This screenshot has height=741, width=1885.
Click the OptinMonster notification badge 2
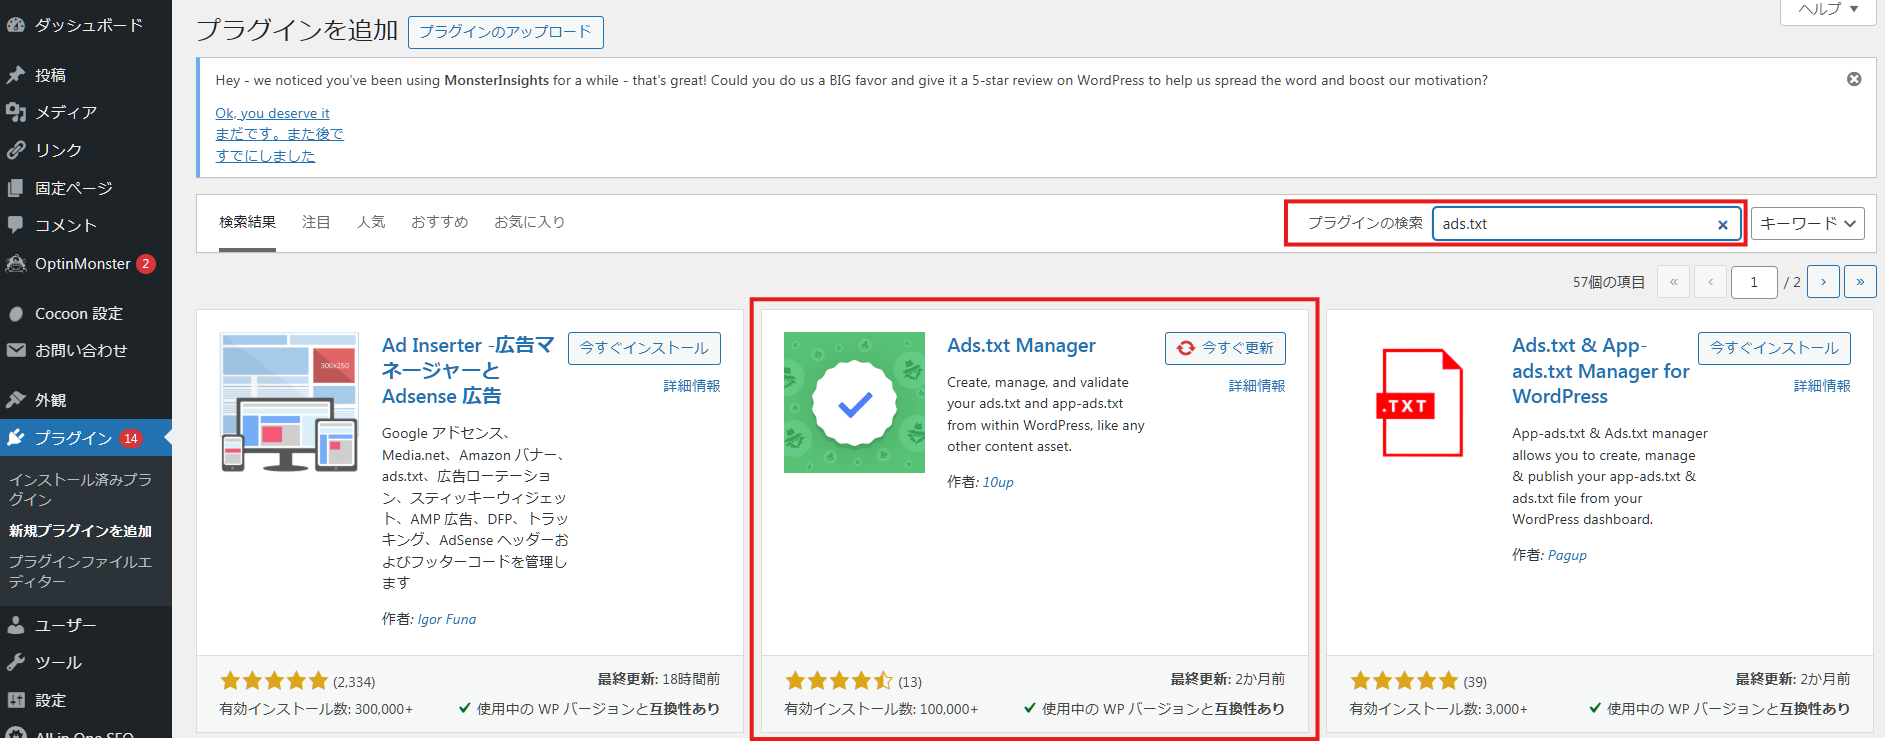(146, 264)
